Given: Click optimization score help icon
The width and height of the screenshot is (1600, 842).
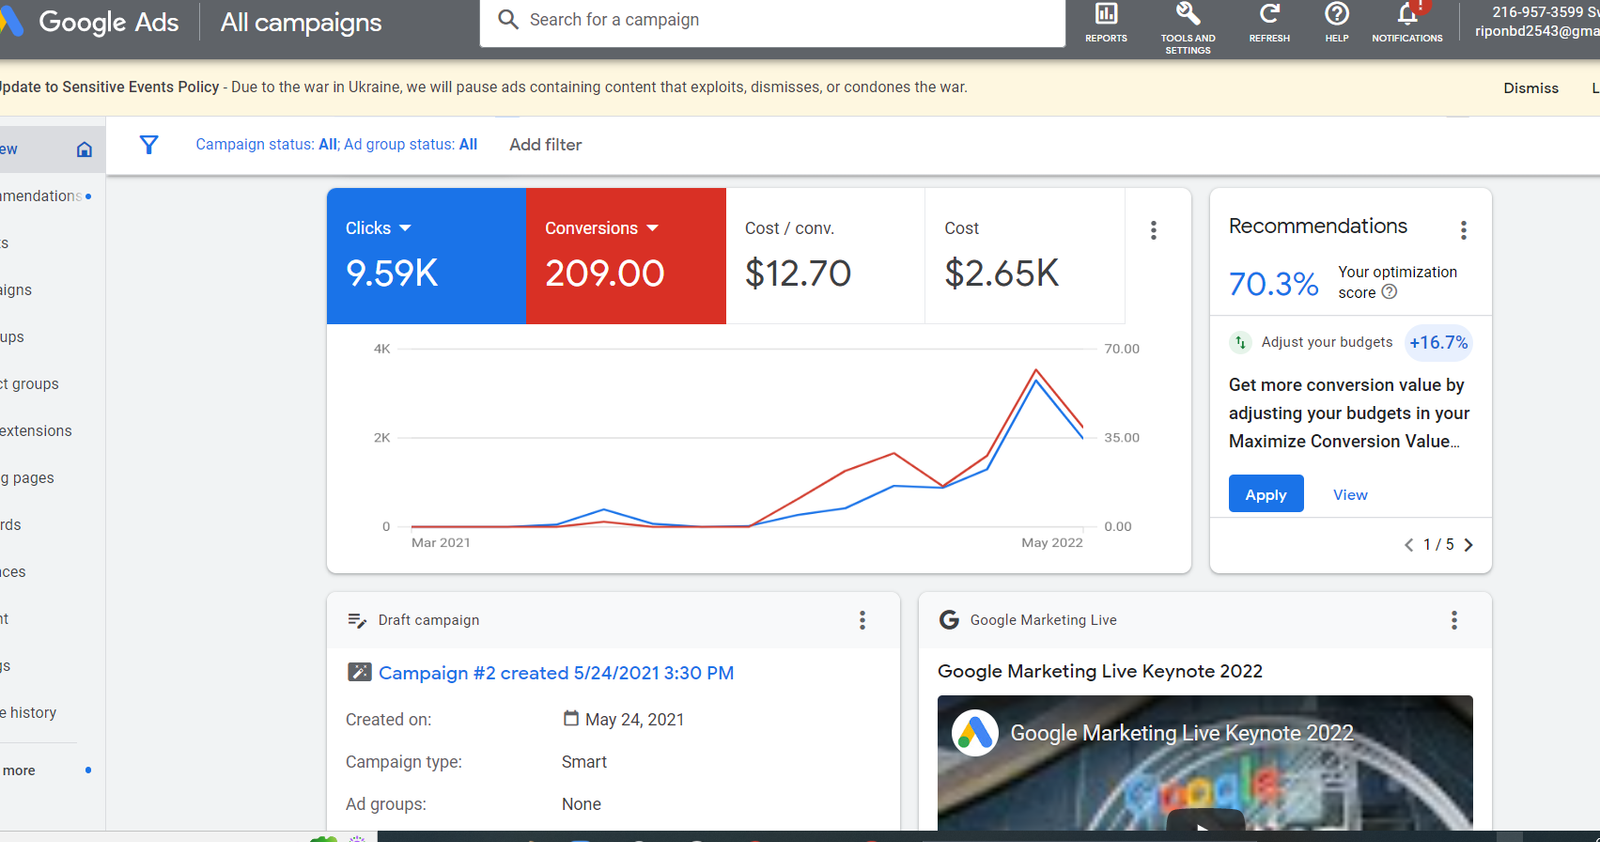Looking at the screenshot, I should pos(1389,292).
